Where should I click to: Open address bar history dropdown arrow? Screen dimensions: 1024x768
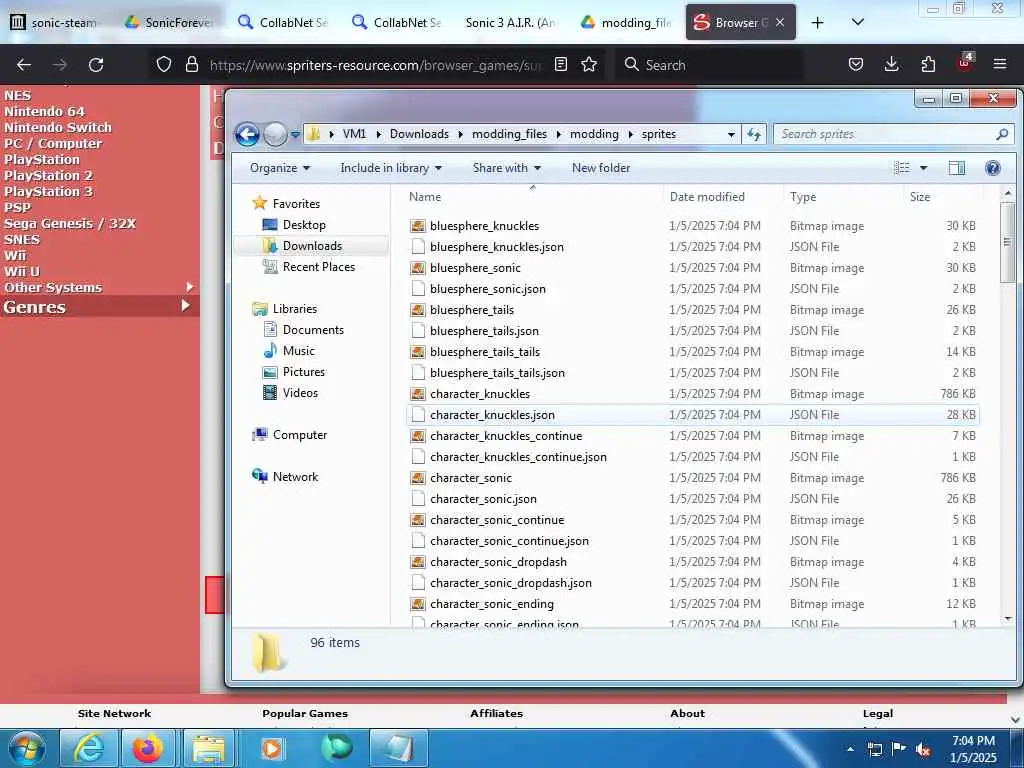(731, 135)
